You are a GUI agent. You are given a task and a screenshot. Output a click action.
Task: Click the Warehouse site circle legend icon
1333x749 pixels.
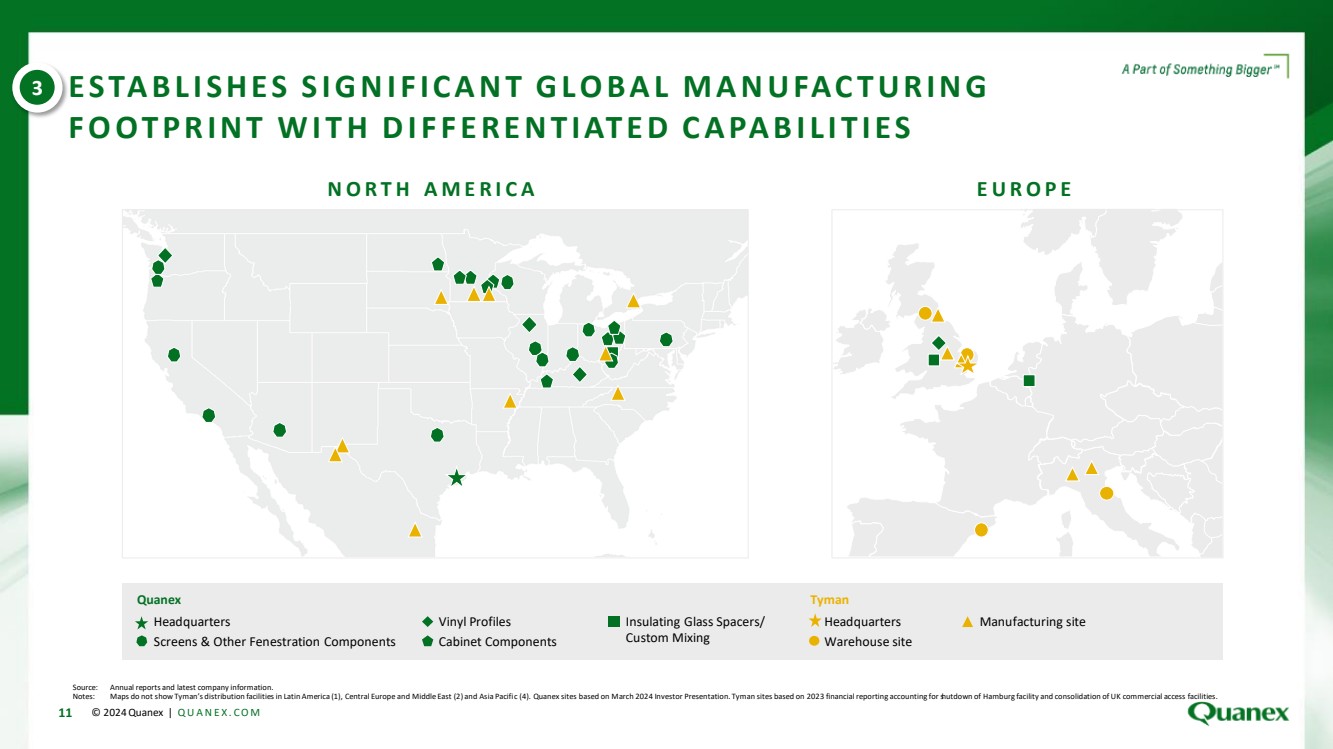pyautogui.click(x=814, y=641)
